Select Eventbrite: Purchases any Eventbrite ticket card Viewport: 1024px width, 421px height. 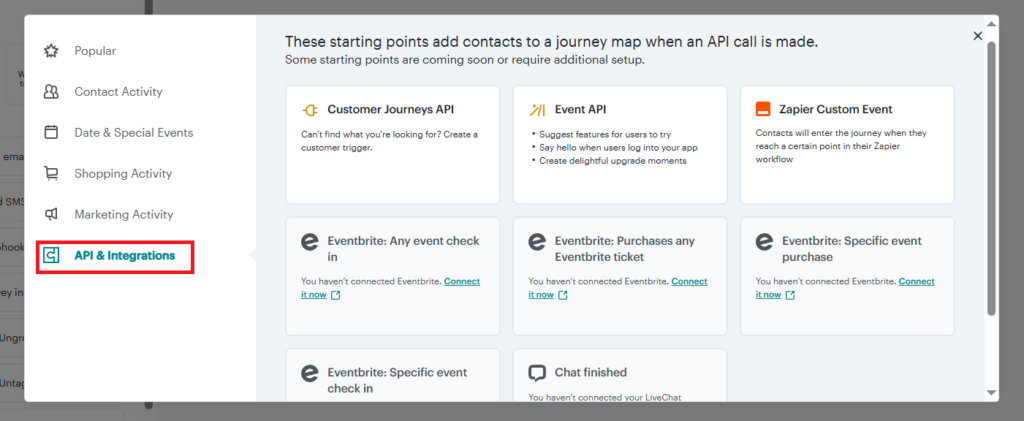(620, 276)
